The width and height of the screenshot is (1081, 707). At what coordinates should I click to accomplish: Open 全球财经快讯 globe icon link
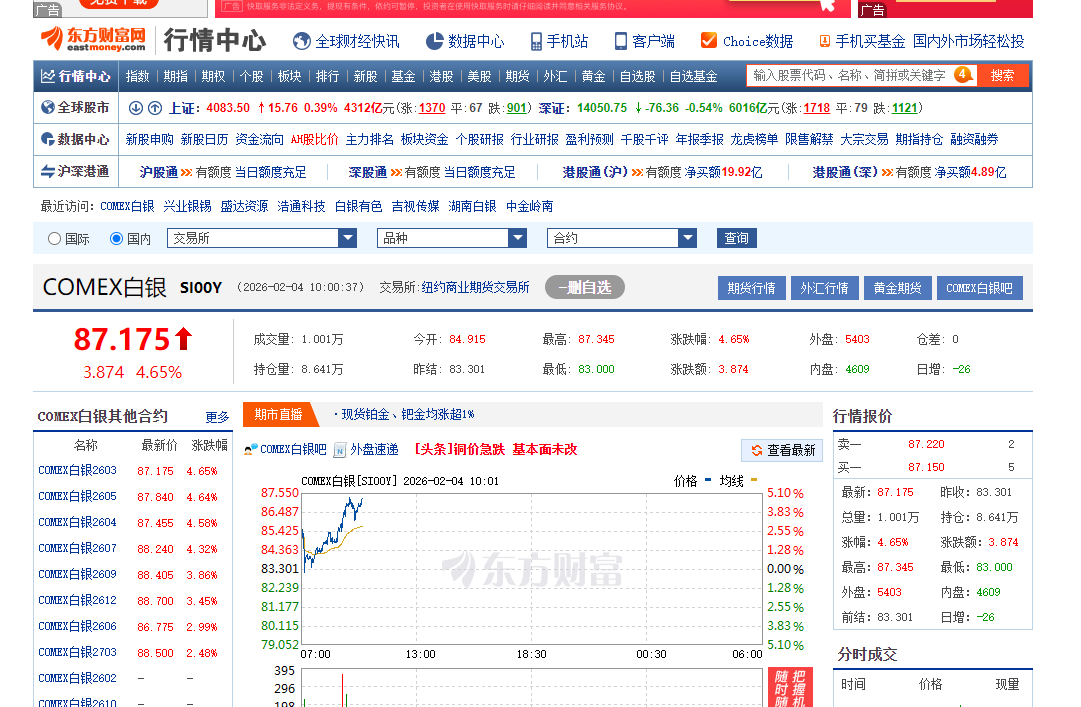[301, 41]
